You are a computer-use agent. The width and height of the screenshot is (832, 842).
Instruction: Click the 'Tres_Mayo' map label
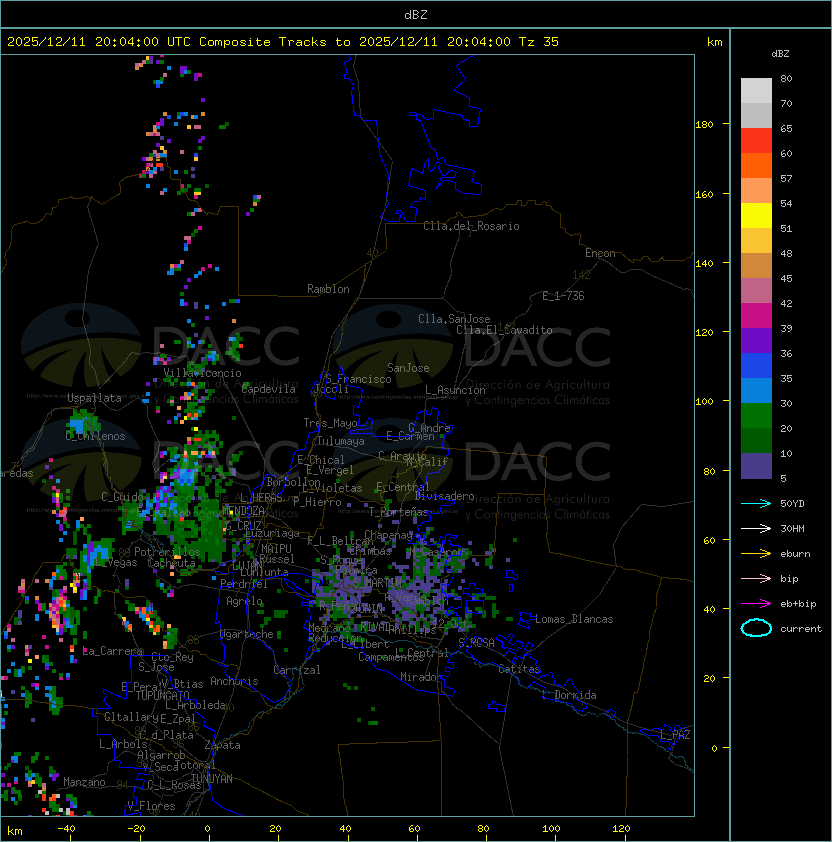click(x=330, y=423)
